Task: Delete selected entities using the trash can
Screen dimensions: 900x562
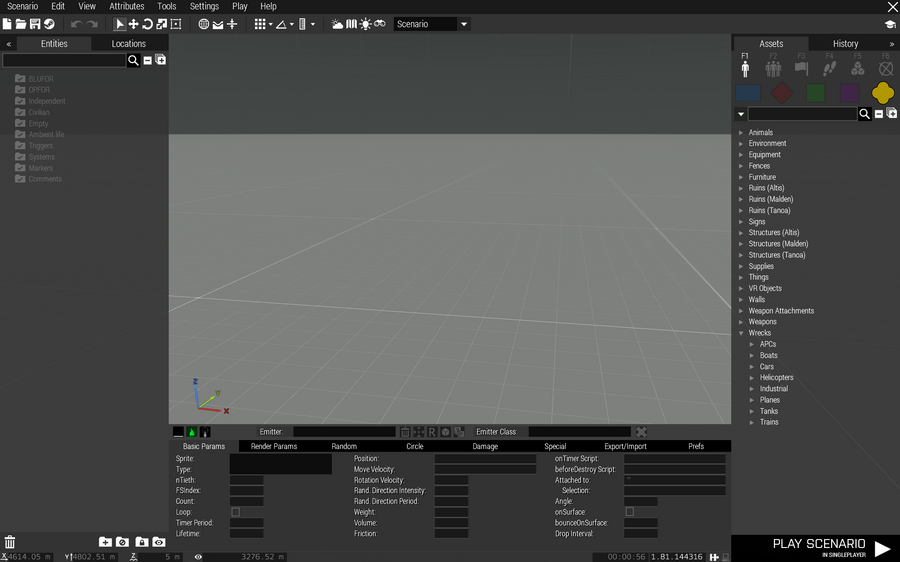Action: point(10,542)
